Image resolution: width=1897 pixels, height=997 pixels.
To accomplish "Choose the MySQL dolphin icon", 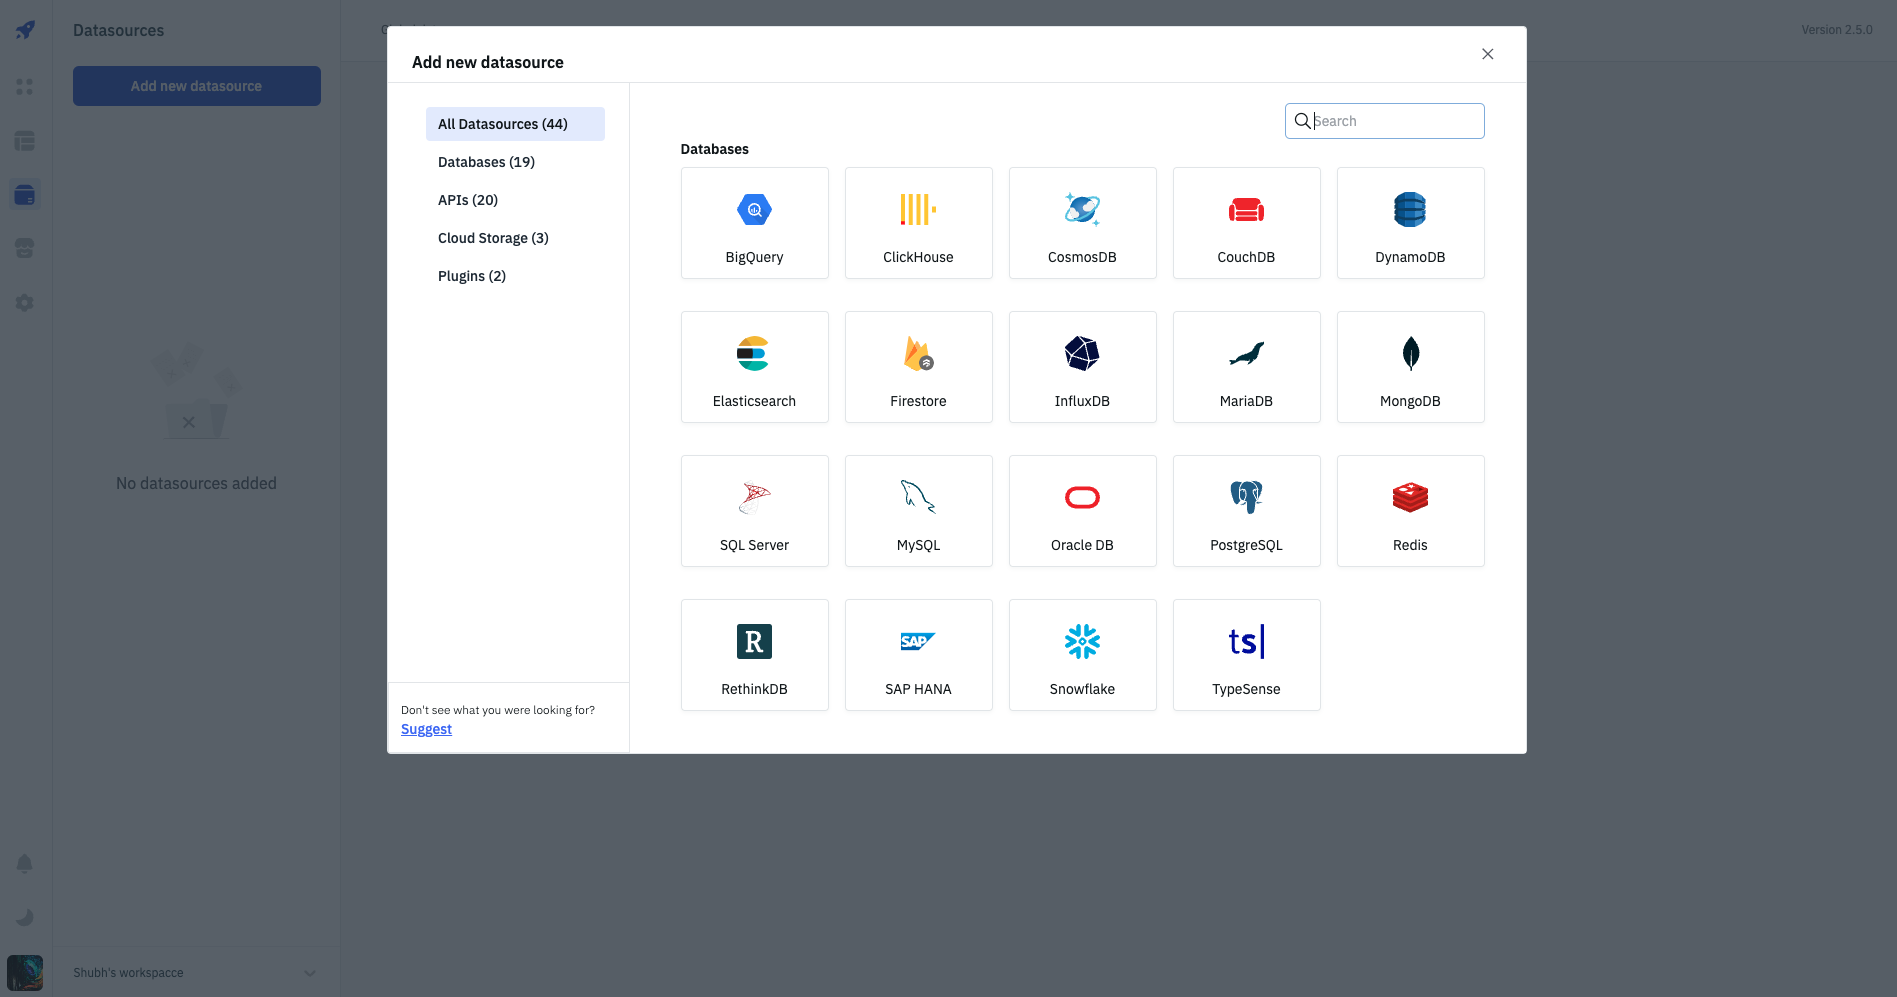I will 918,497.
